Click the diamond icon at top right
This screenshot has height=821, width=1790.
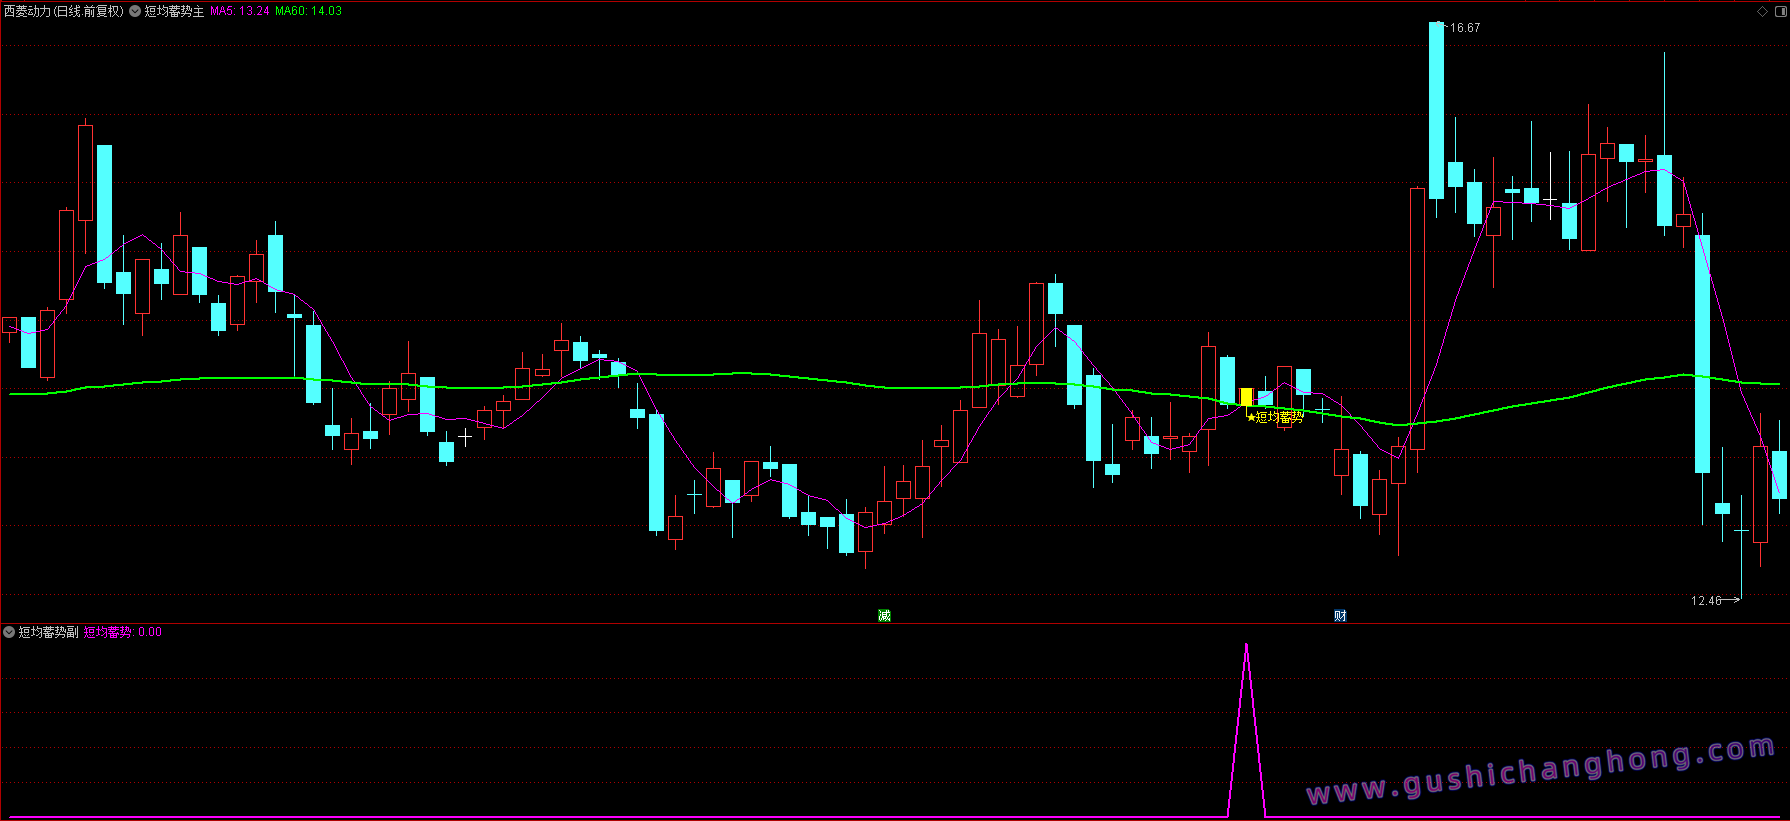click(x=1762, y=12)
